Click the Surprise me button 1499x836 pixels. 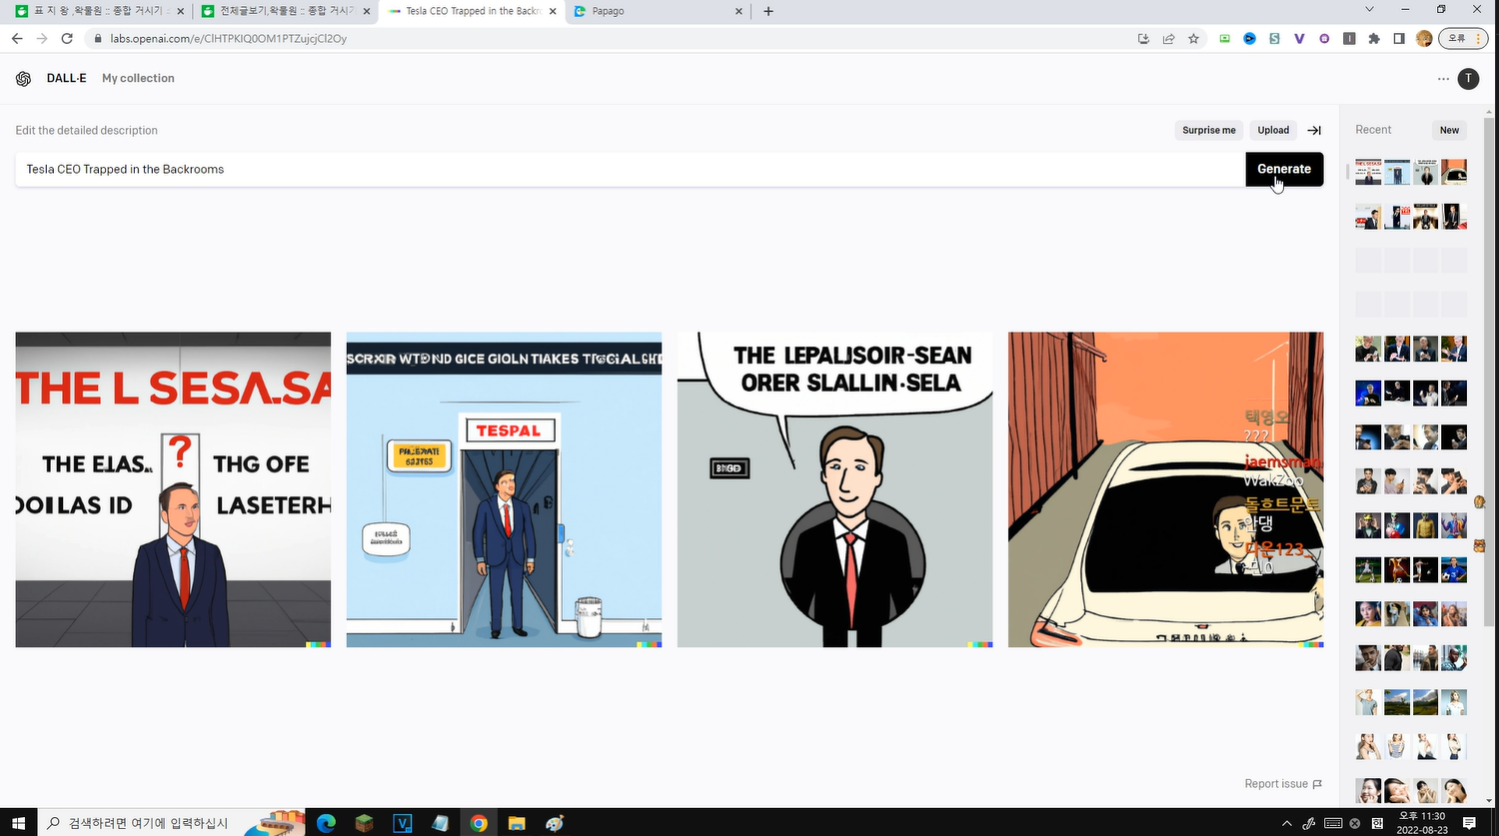tap(1208, 130)
